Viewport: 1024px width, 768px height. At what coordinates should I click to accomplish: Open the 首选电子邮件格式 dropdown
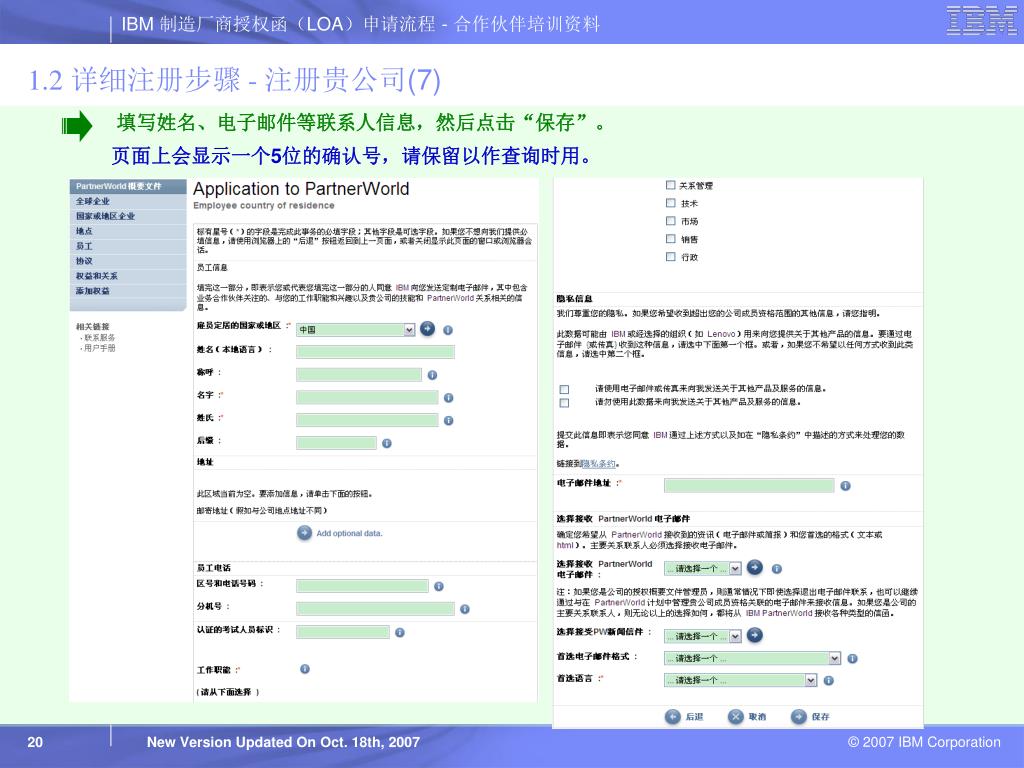coord(752,658)
